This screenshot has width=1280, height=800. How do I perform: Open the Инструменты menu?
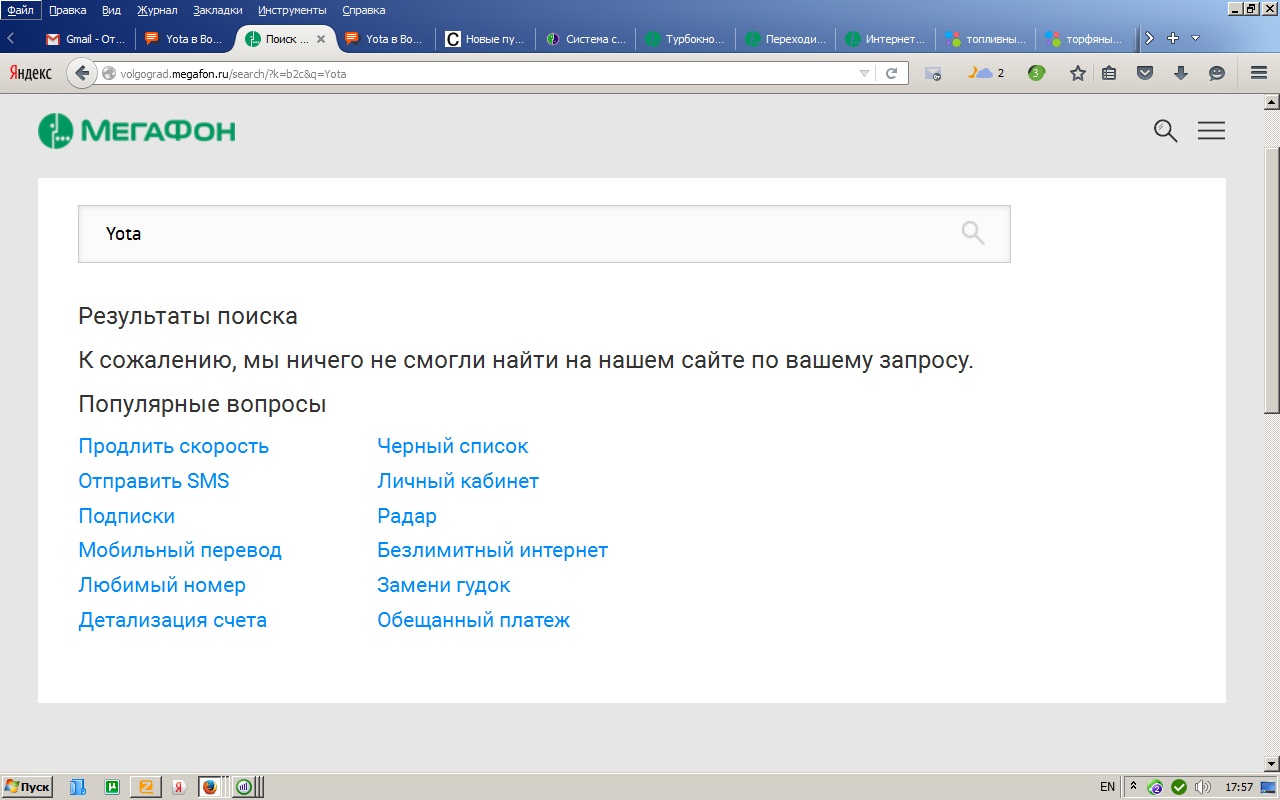291,10
